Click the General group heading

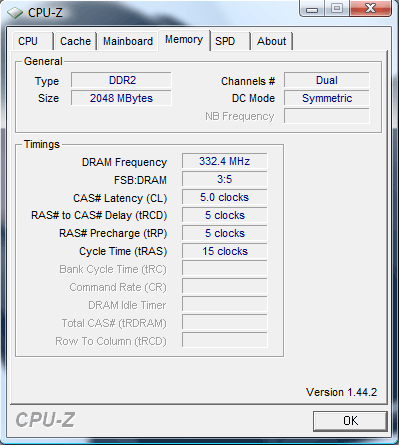click(x=43, y=61)
